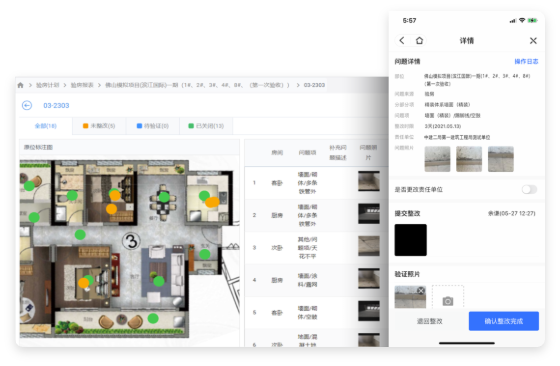The height and width of the screenshot is (366, 560).
Task: Open the first problem photo thumbnail in details
Action: pos(437,159)
